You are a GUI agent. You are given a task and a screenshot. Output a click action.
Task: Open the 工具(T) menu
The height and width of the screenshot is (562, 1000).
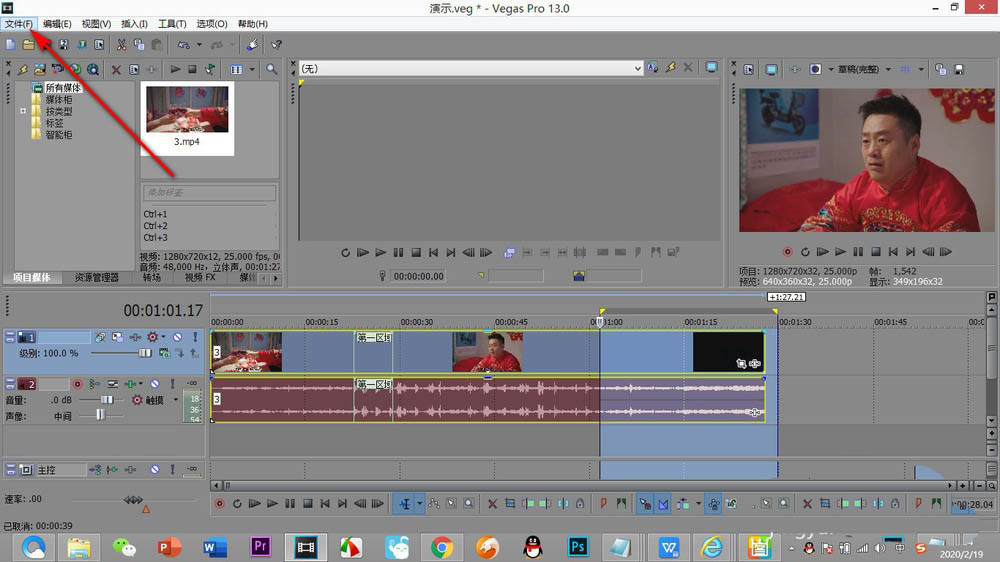(x=172, y=24)
